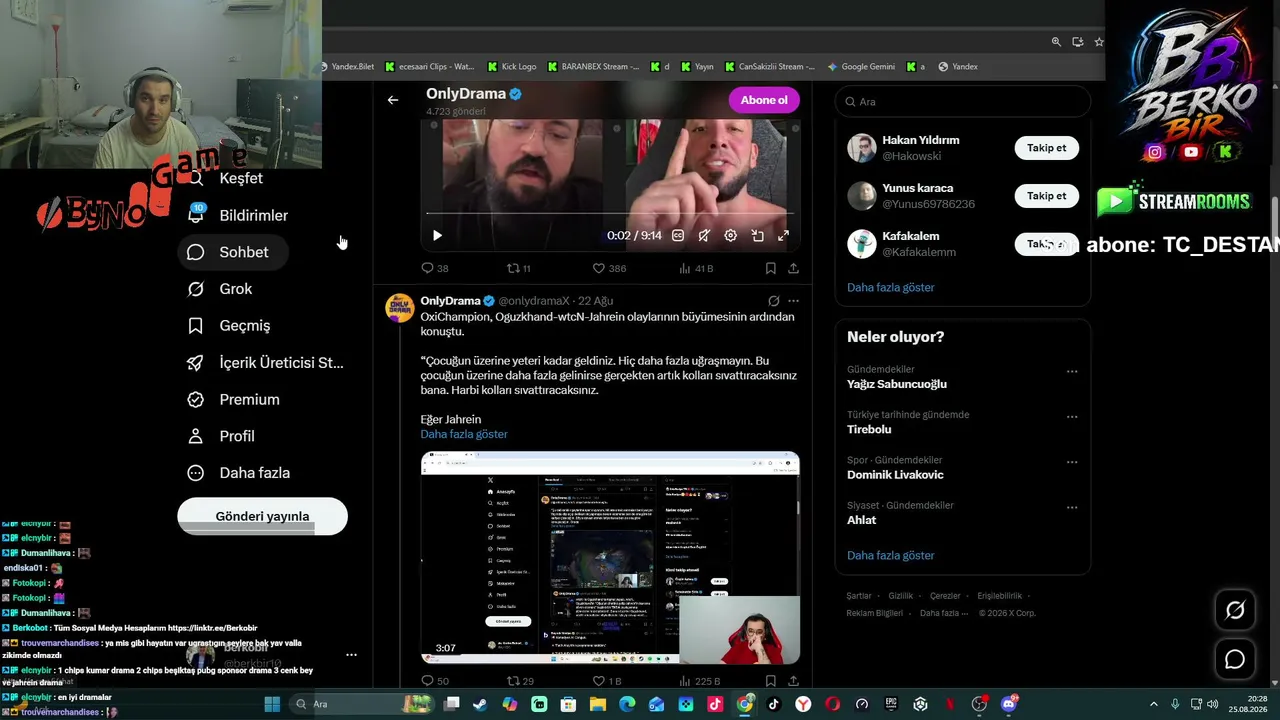The width and height of the screenshot is (1280, 720).
Task: Open the Windows Start menu
Action: (272, 704)
